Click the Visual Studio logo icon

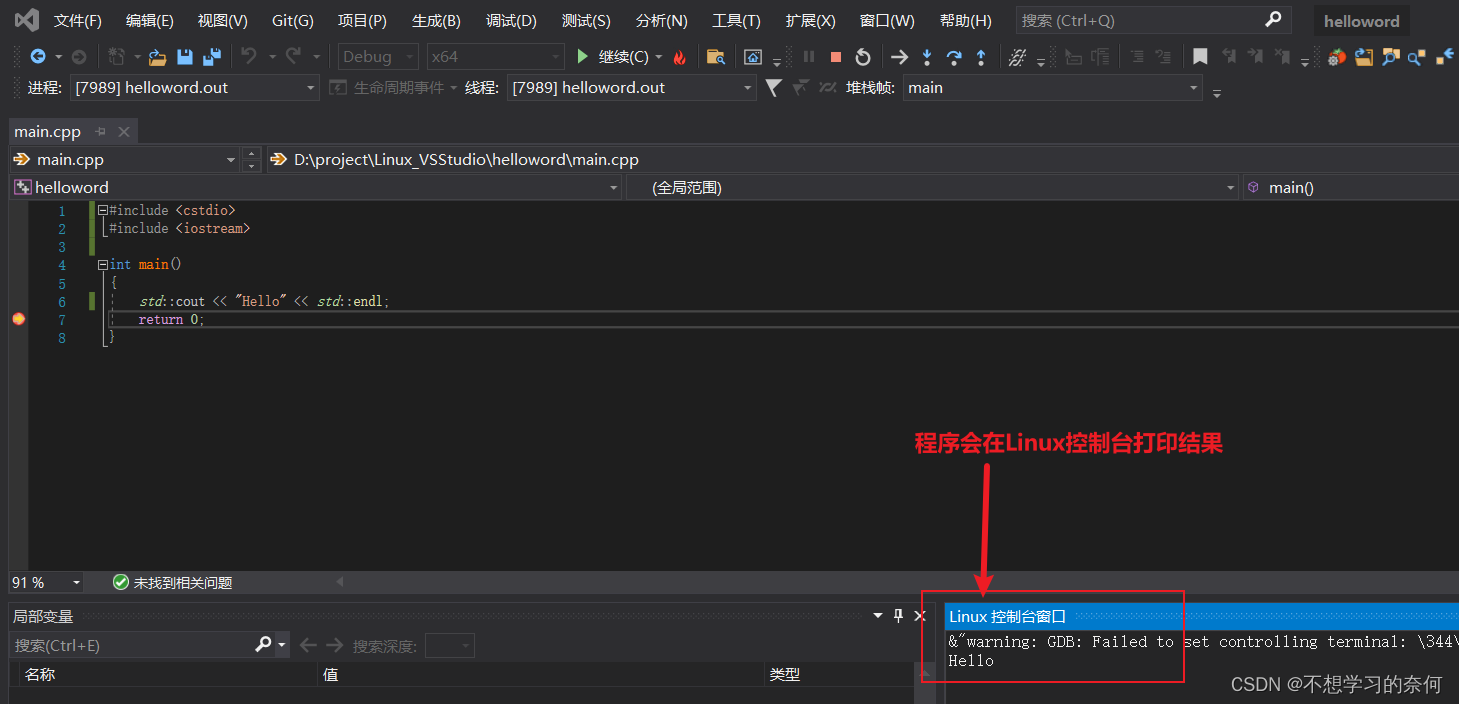(x=26, y=20)
